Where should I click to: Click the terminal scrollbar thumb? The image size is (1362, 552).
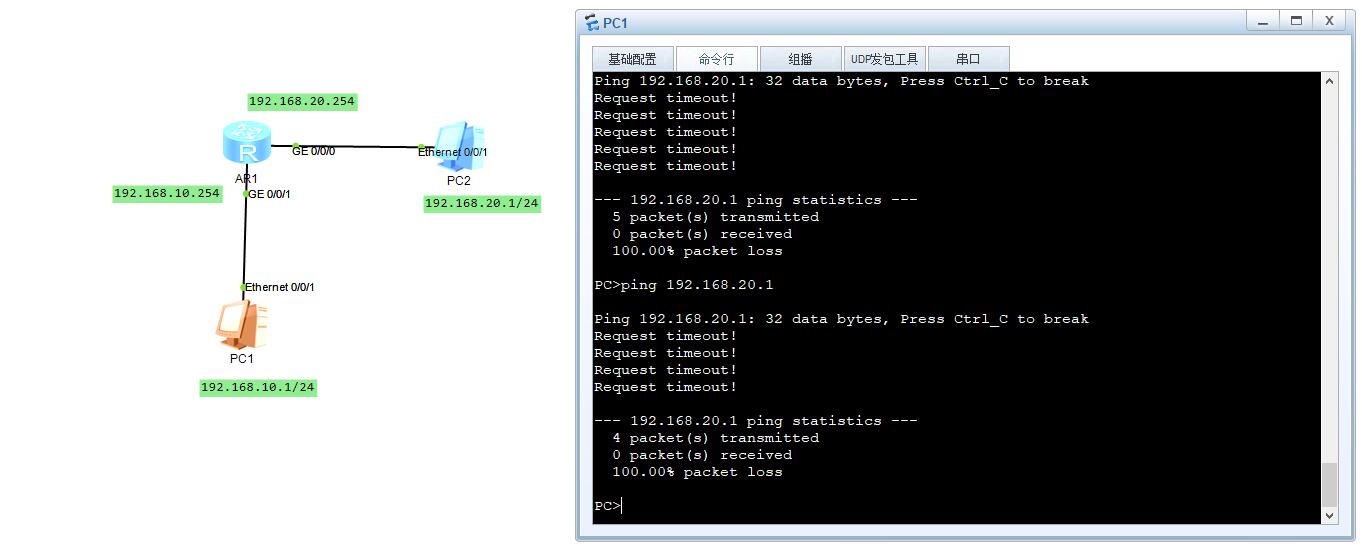click(x=1329, y=485)
